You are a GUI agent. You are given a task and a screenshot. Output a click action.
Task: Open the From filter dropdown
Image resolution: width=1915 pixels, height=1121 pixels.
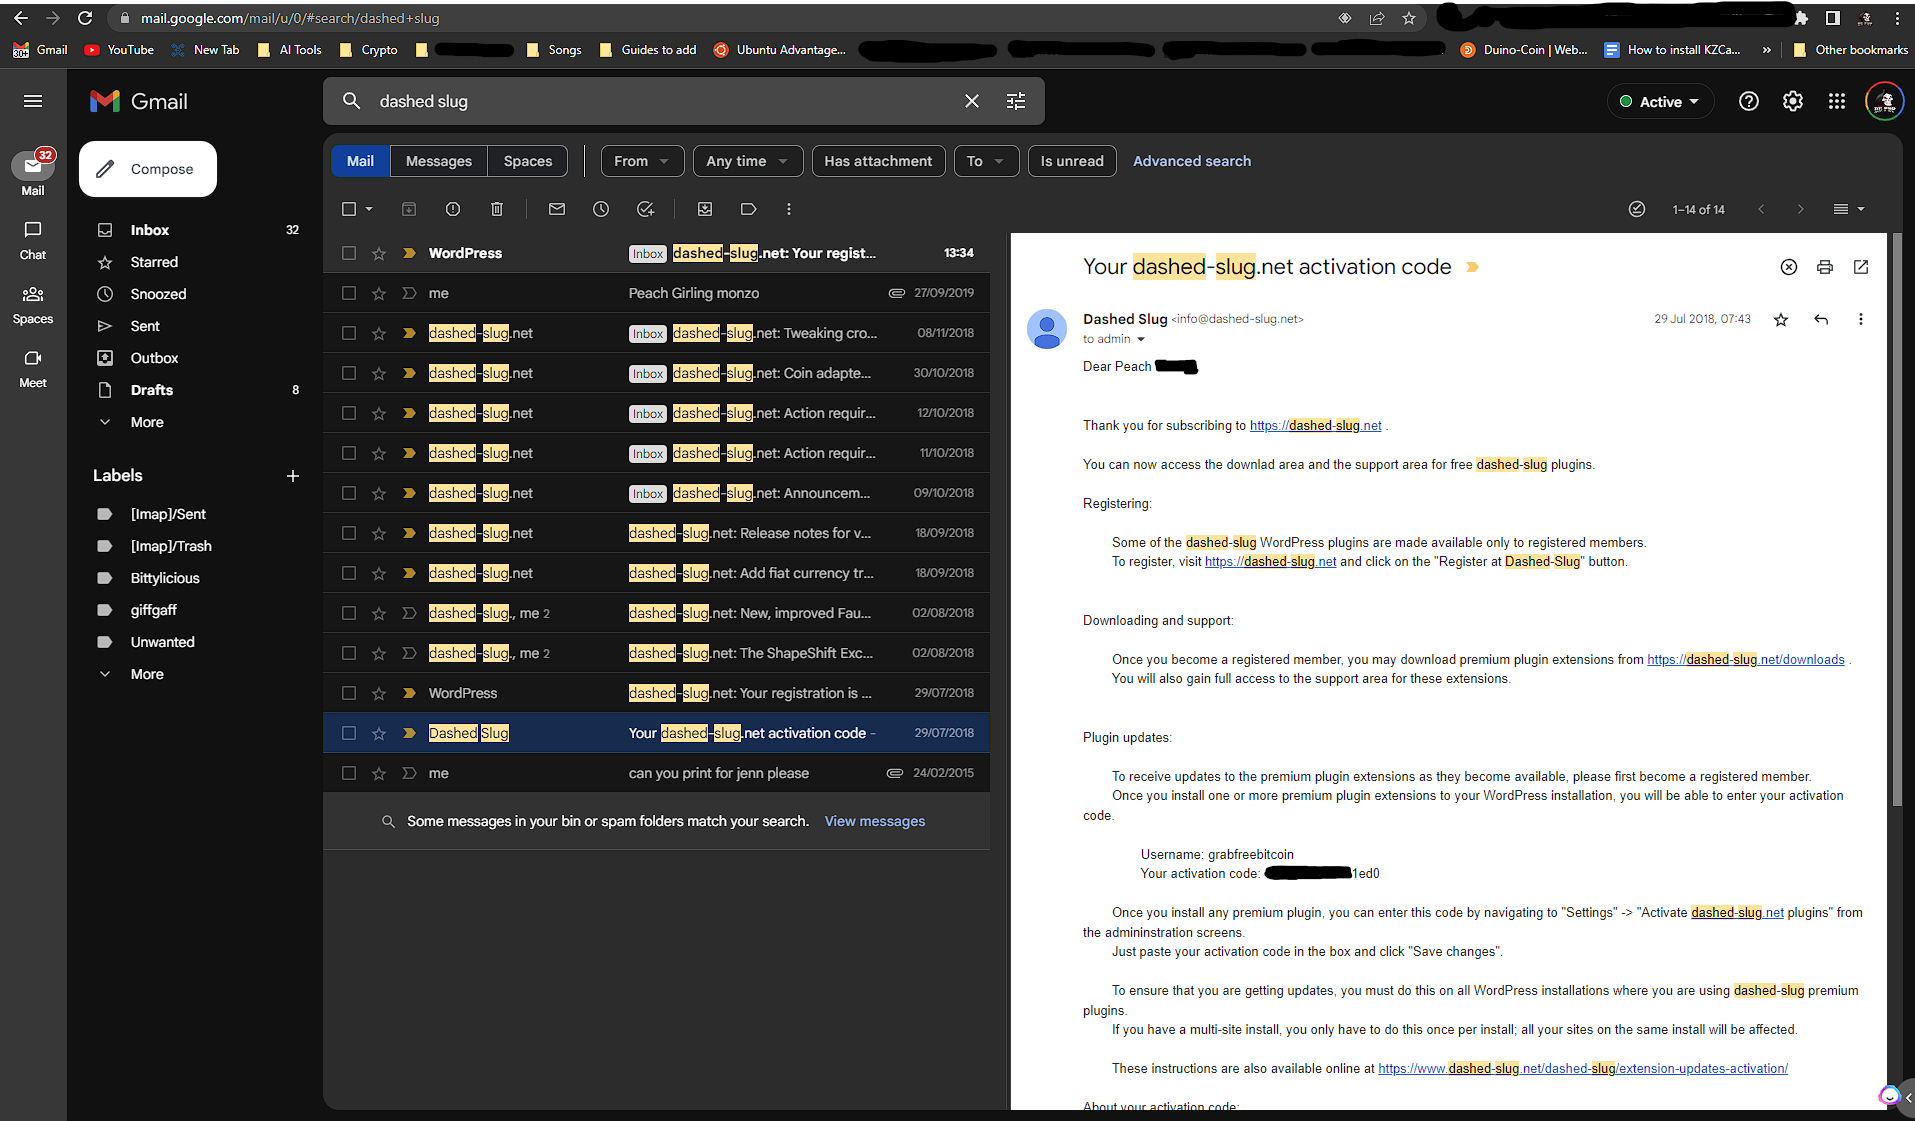(642, 161)
